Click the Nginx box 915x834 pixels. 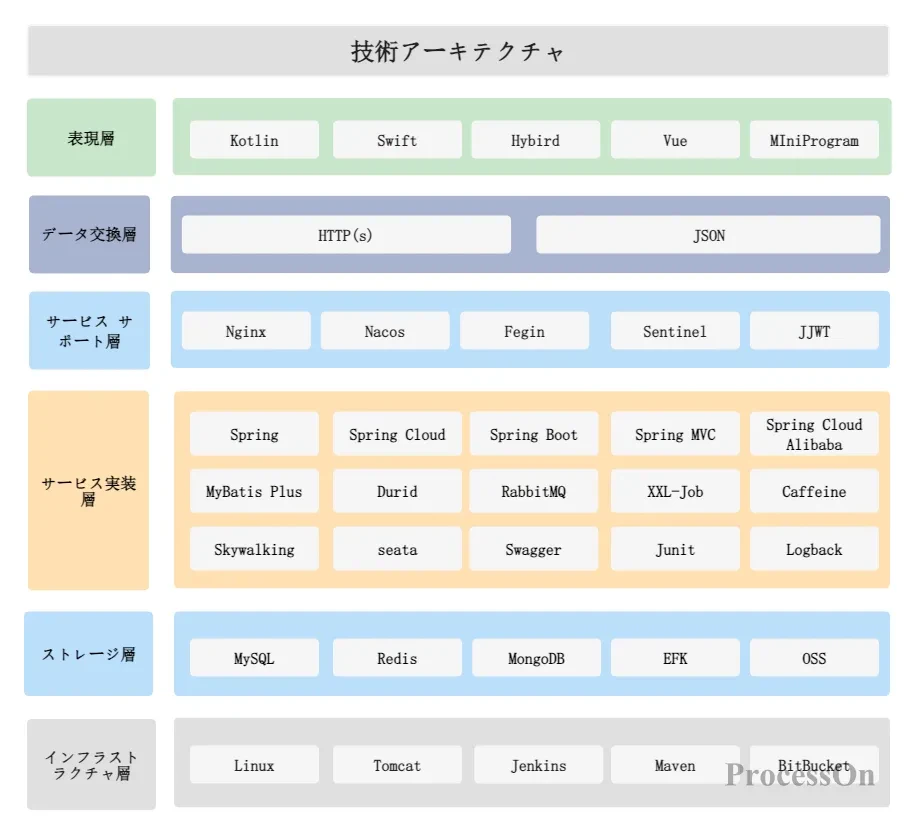pyautogui.click(x=245, y=331)
